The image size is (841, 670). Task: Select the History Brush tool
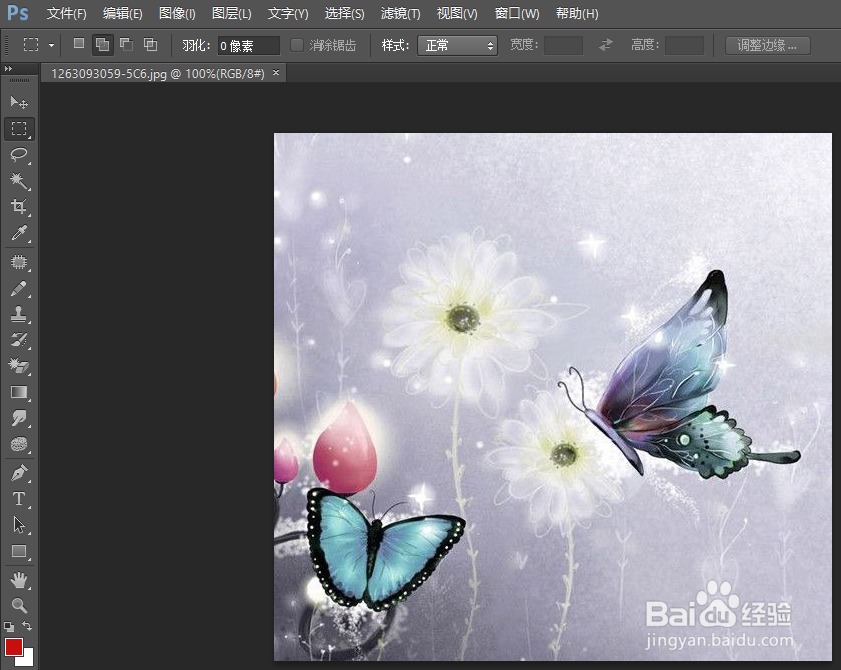(x=19, y=340)
